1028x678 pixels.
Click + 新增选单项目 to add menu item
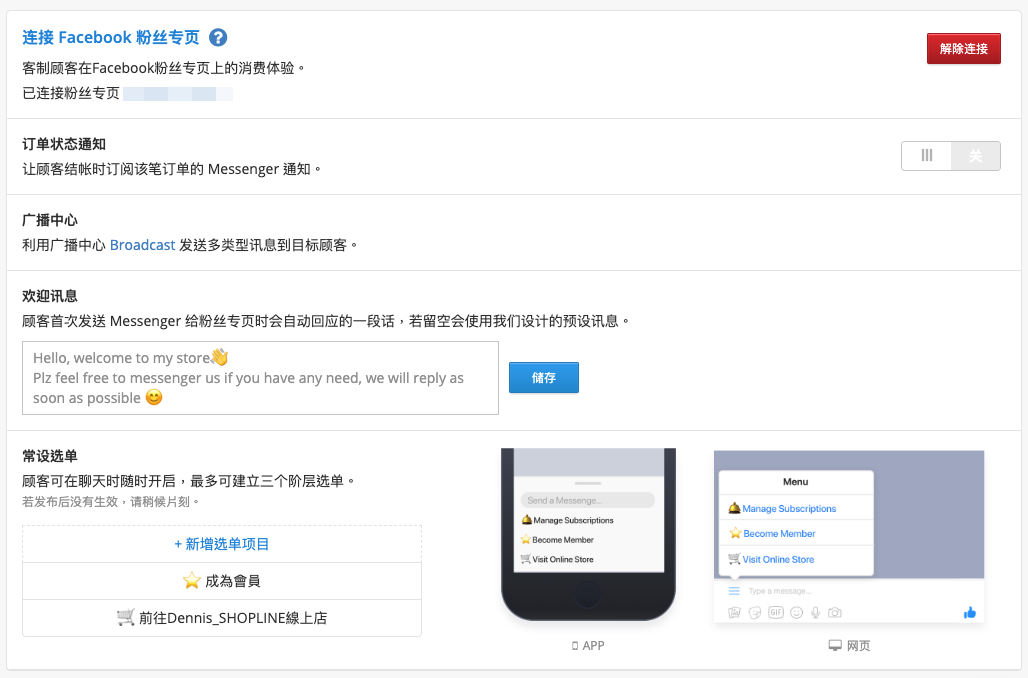(x=222, y=544)
